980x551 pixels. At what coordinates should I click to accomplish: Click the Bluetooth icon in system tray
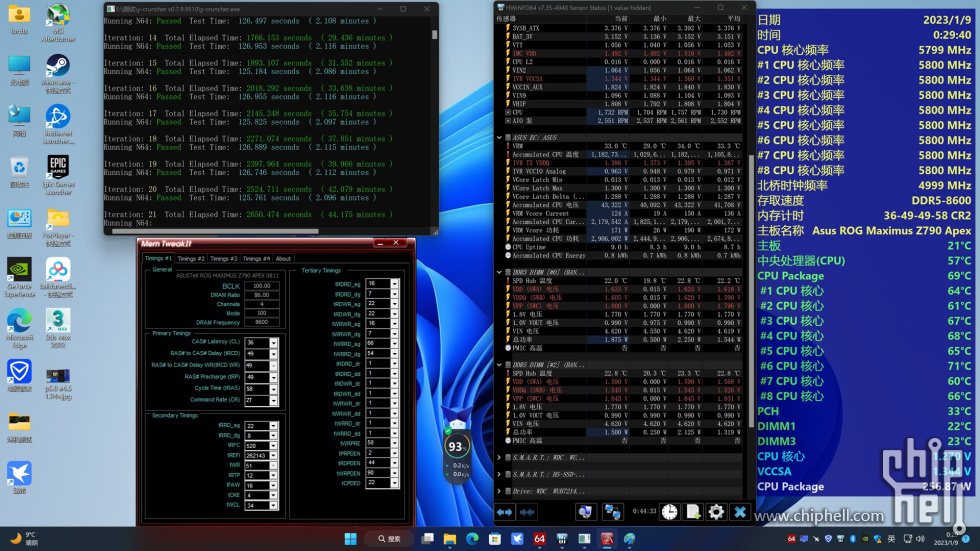[852, 539]
